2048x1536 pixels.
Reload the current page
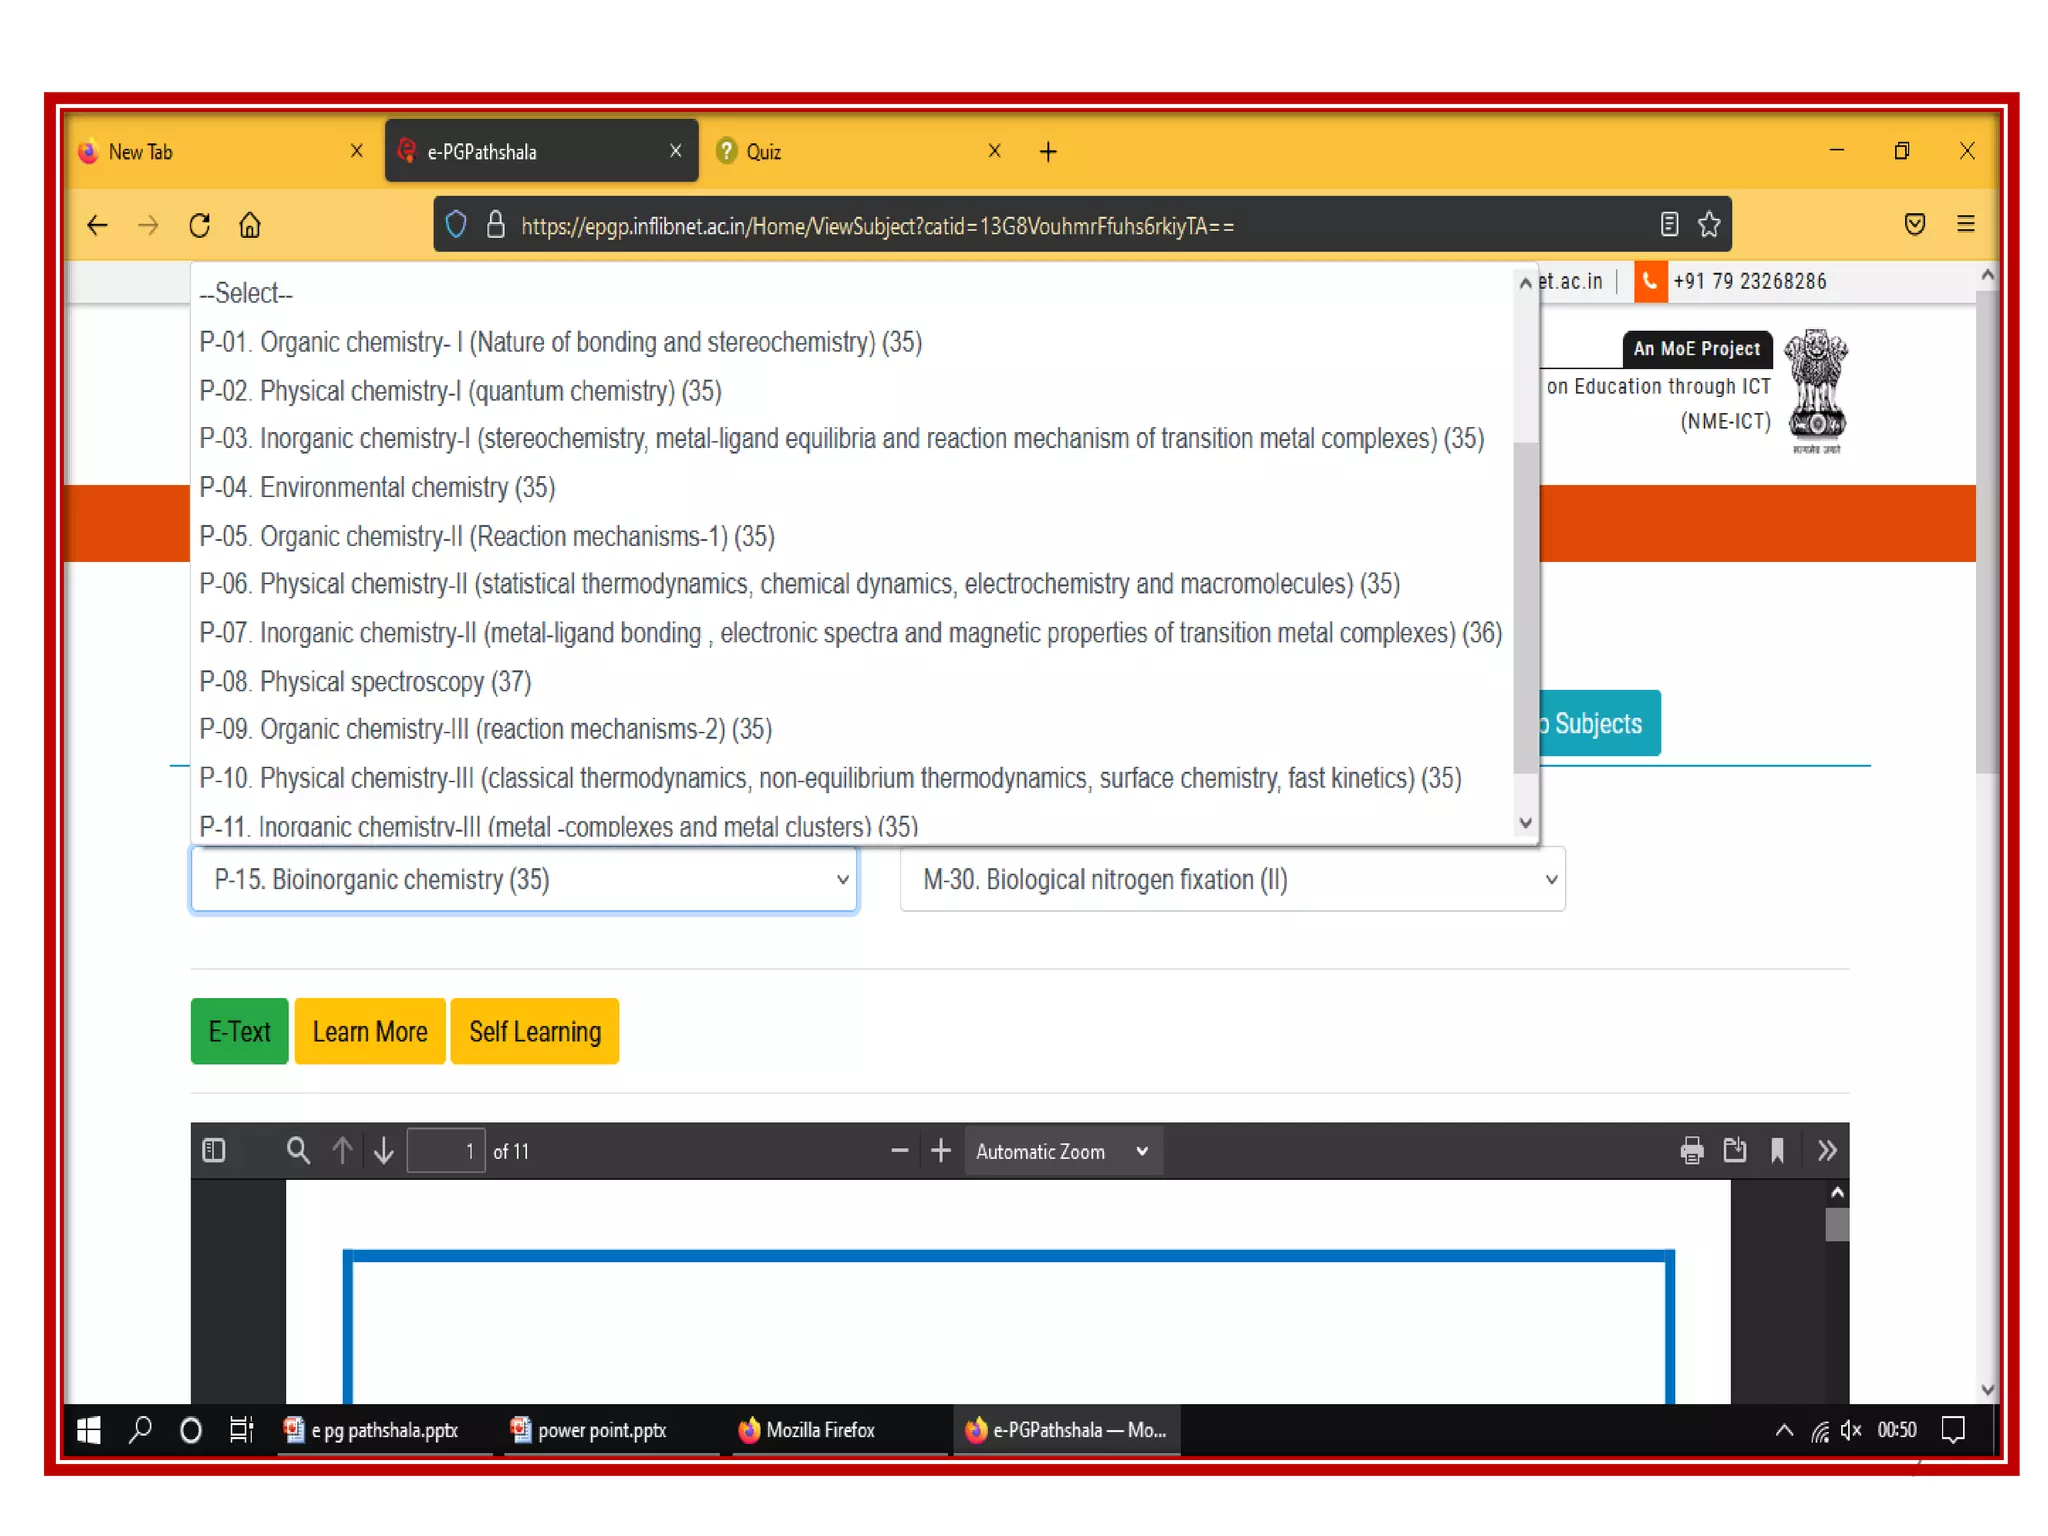[200, 226]
